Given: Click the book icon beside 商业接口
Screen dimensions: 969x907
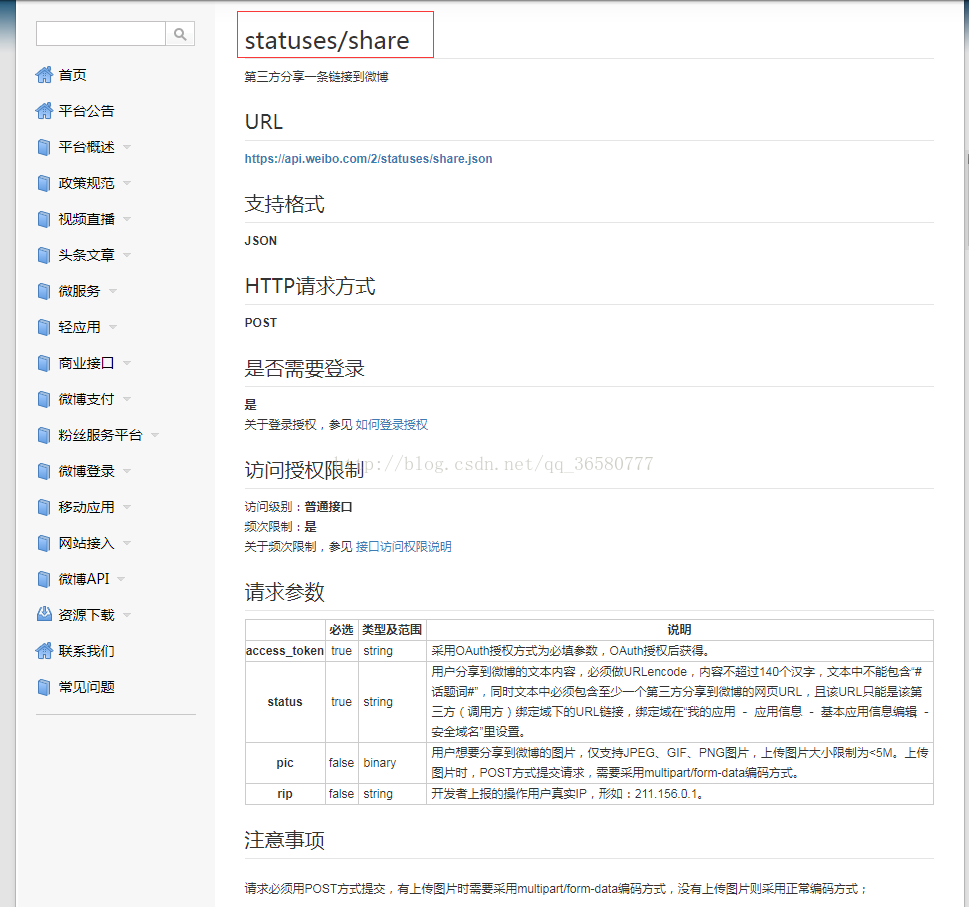Looking at the screenshot, I should click(44, 363).
